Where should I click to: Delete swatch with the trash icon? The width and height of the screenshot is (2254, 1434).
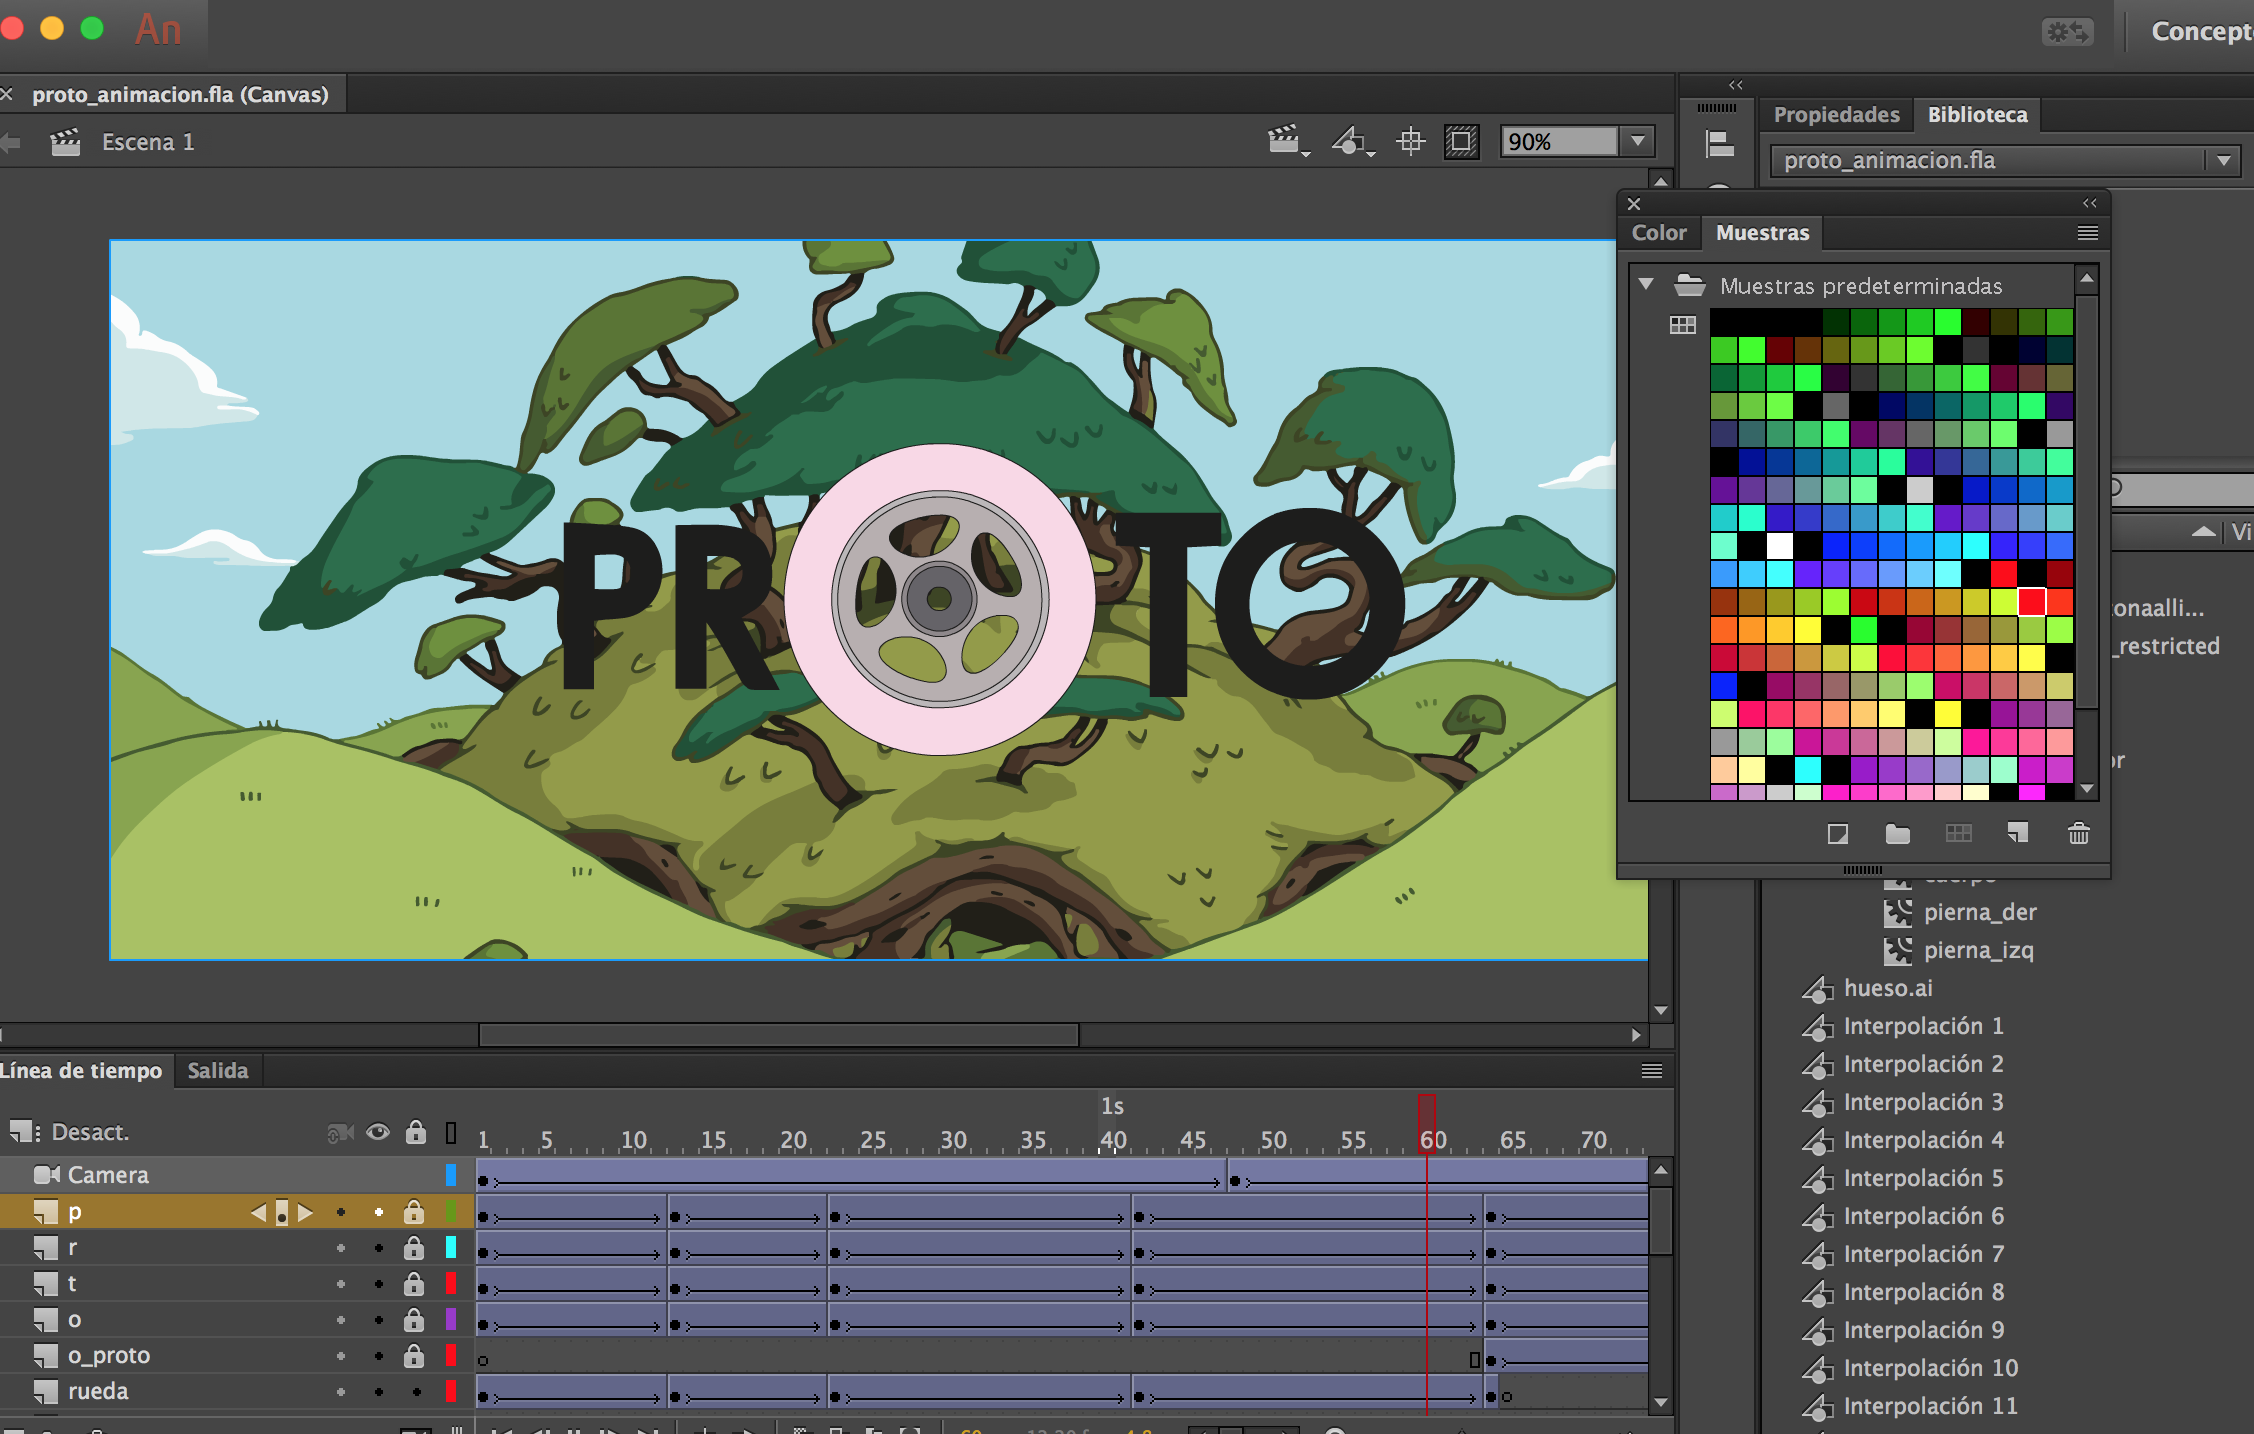(2079, 833)
